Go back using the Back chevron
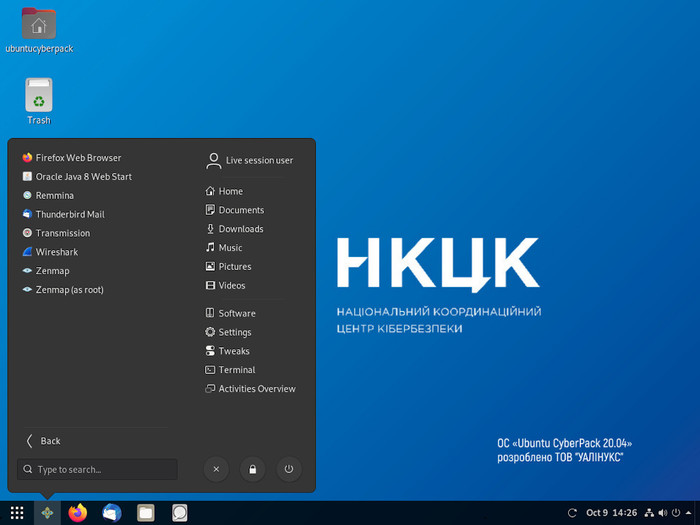The image size is (700, 525). (x=43, y=441)
